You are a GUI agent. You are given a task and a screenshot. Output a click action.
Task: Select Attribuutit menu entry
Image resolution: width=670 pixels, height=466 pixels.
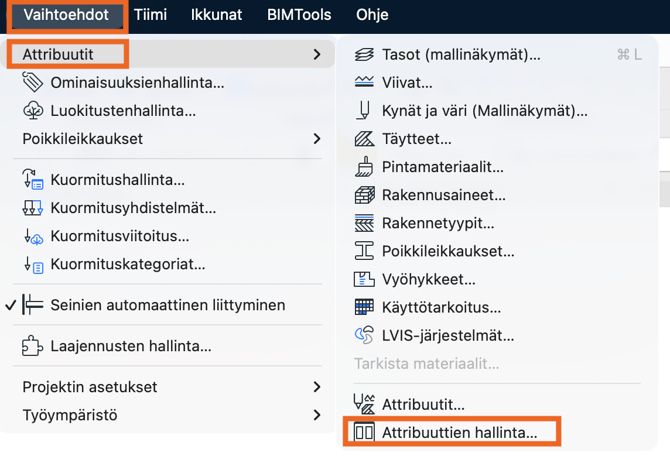click(x=168, y=54)
